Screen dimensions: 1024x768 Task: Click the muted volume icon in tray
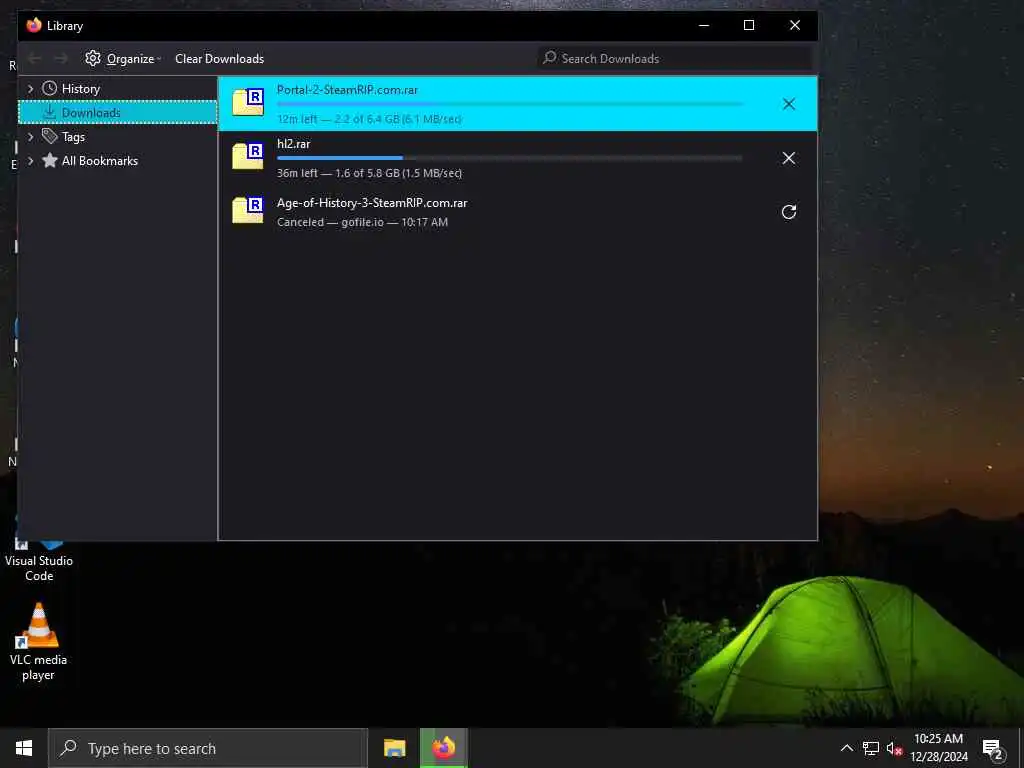pos(893,748)
